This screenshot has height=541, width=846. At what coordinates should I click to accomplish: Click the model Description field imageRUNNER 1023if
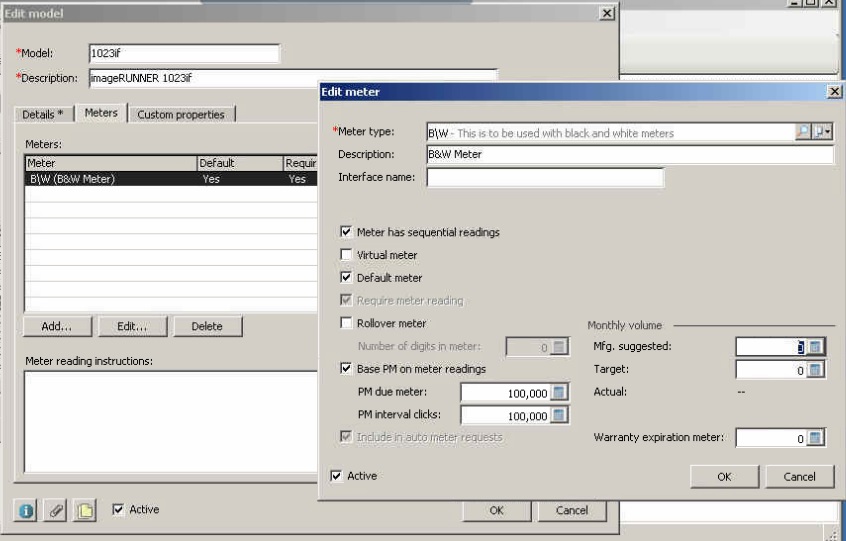tap(292, 78)
